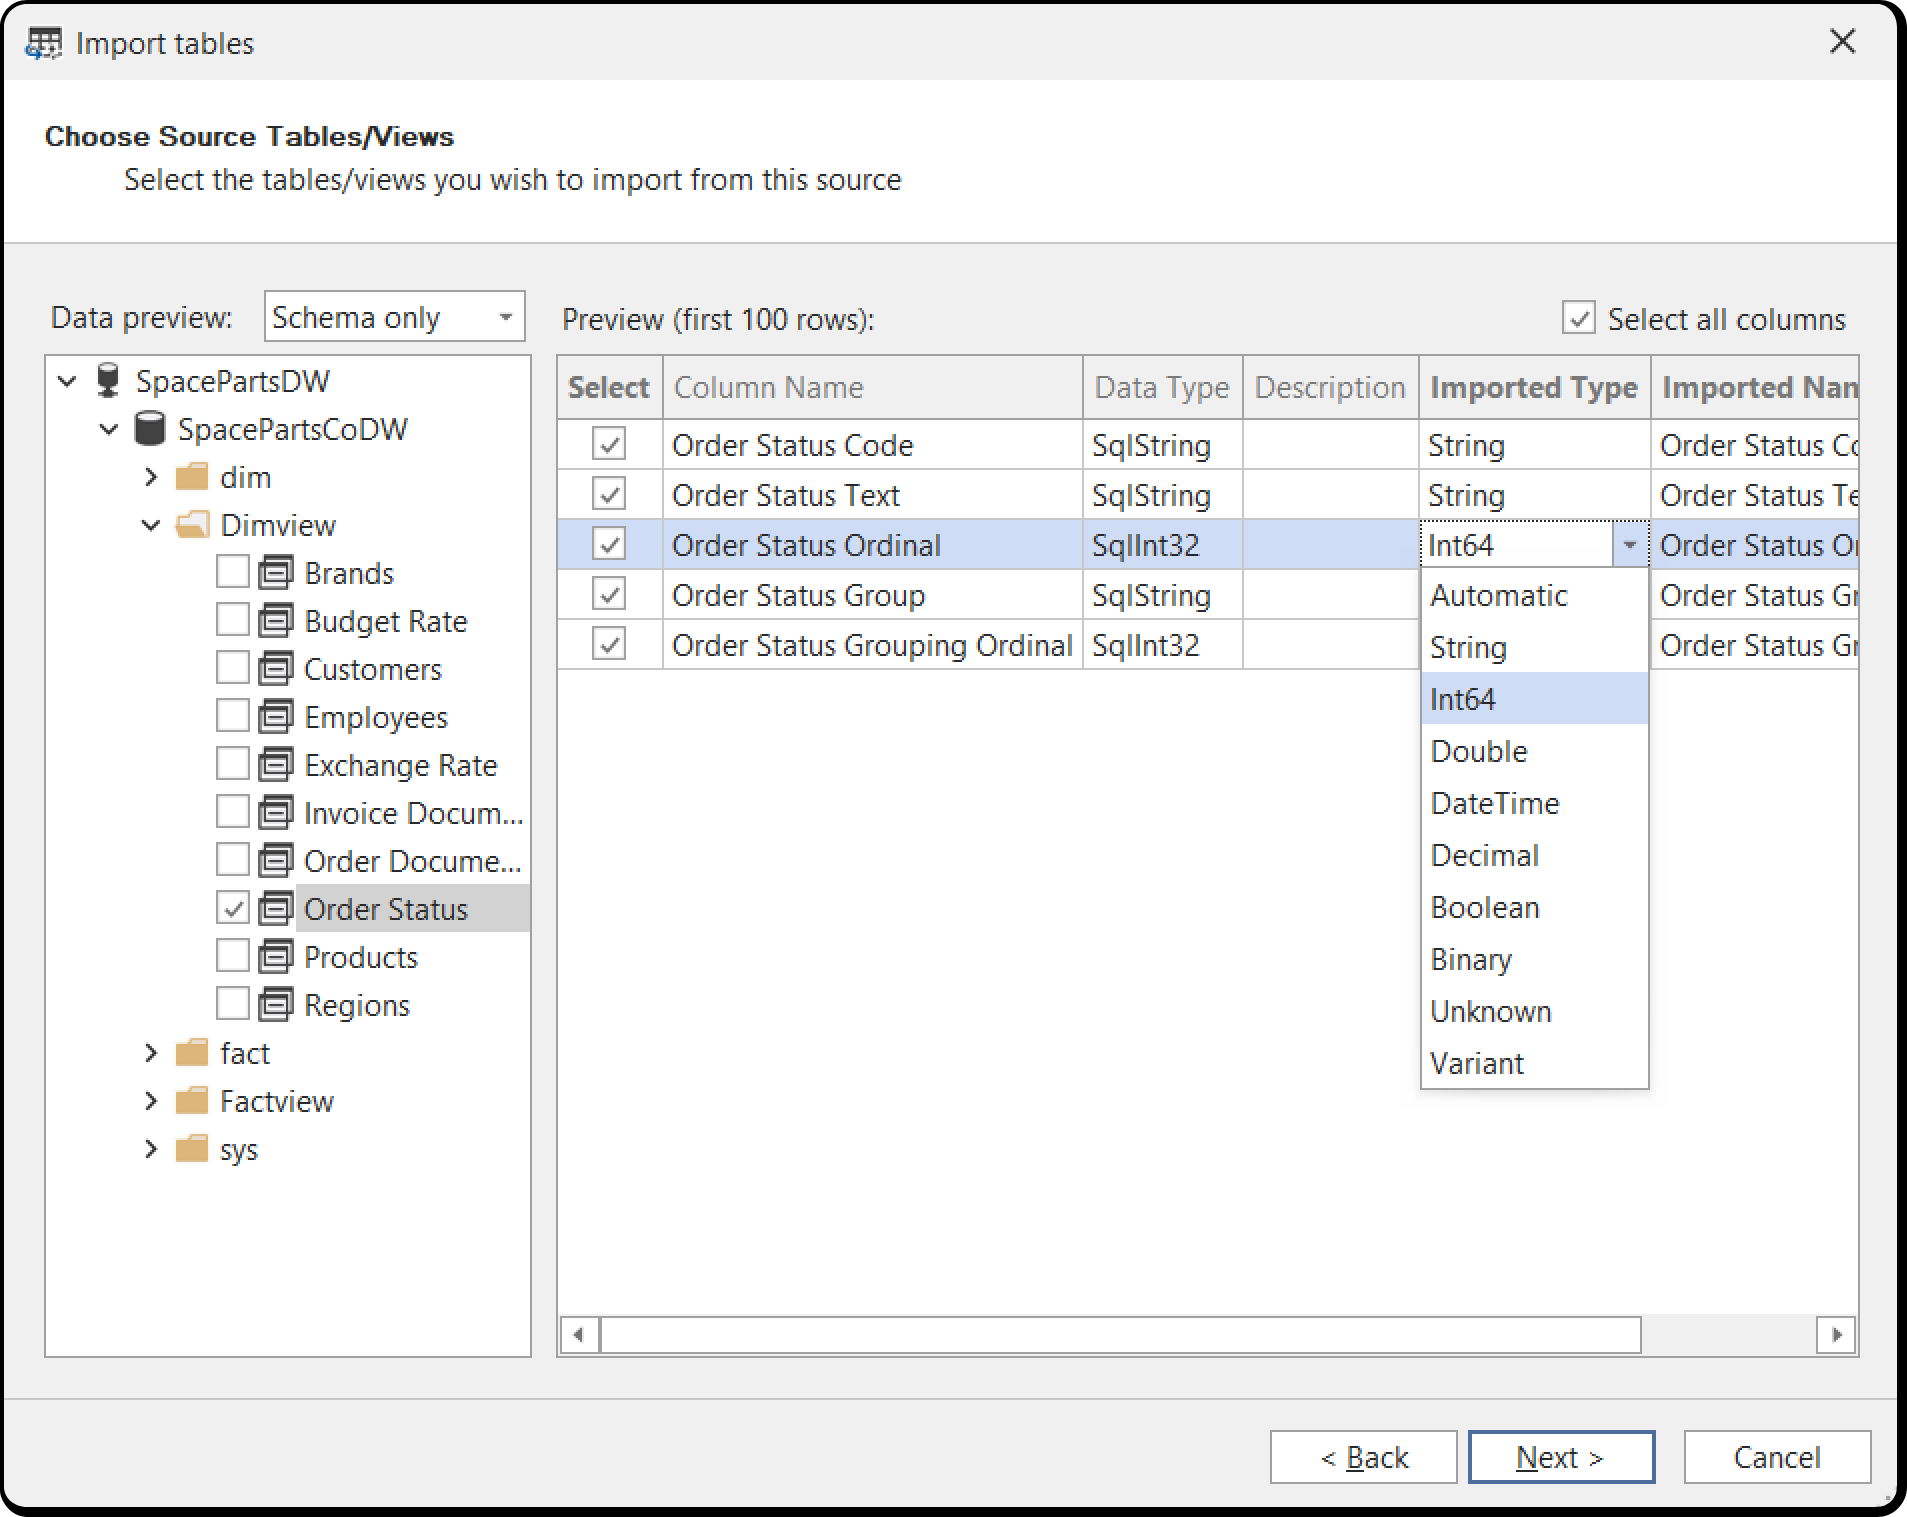
Task: Uncheck the Order Status Text column
Action: (609, 494)
